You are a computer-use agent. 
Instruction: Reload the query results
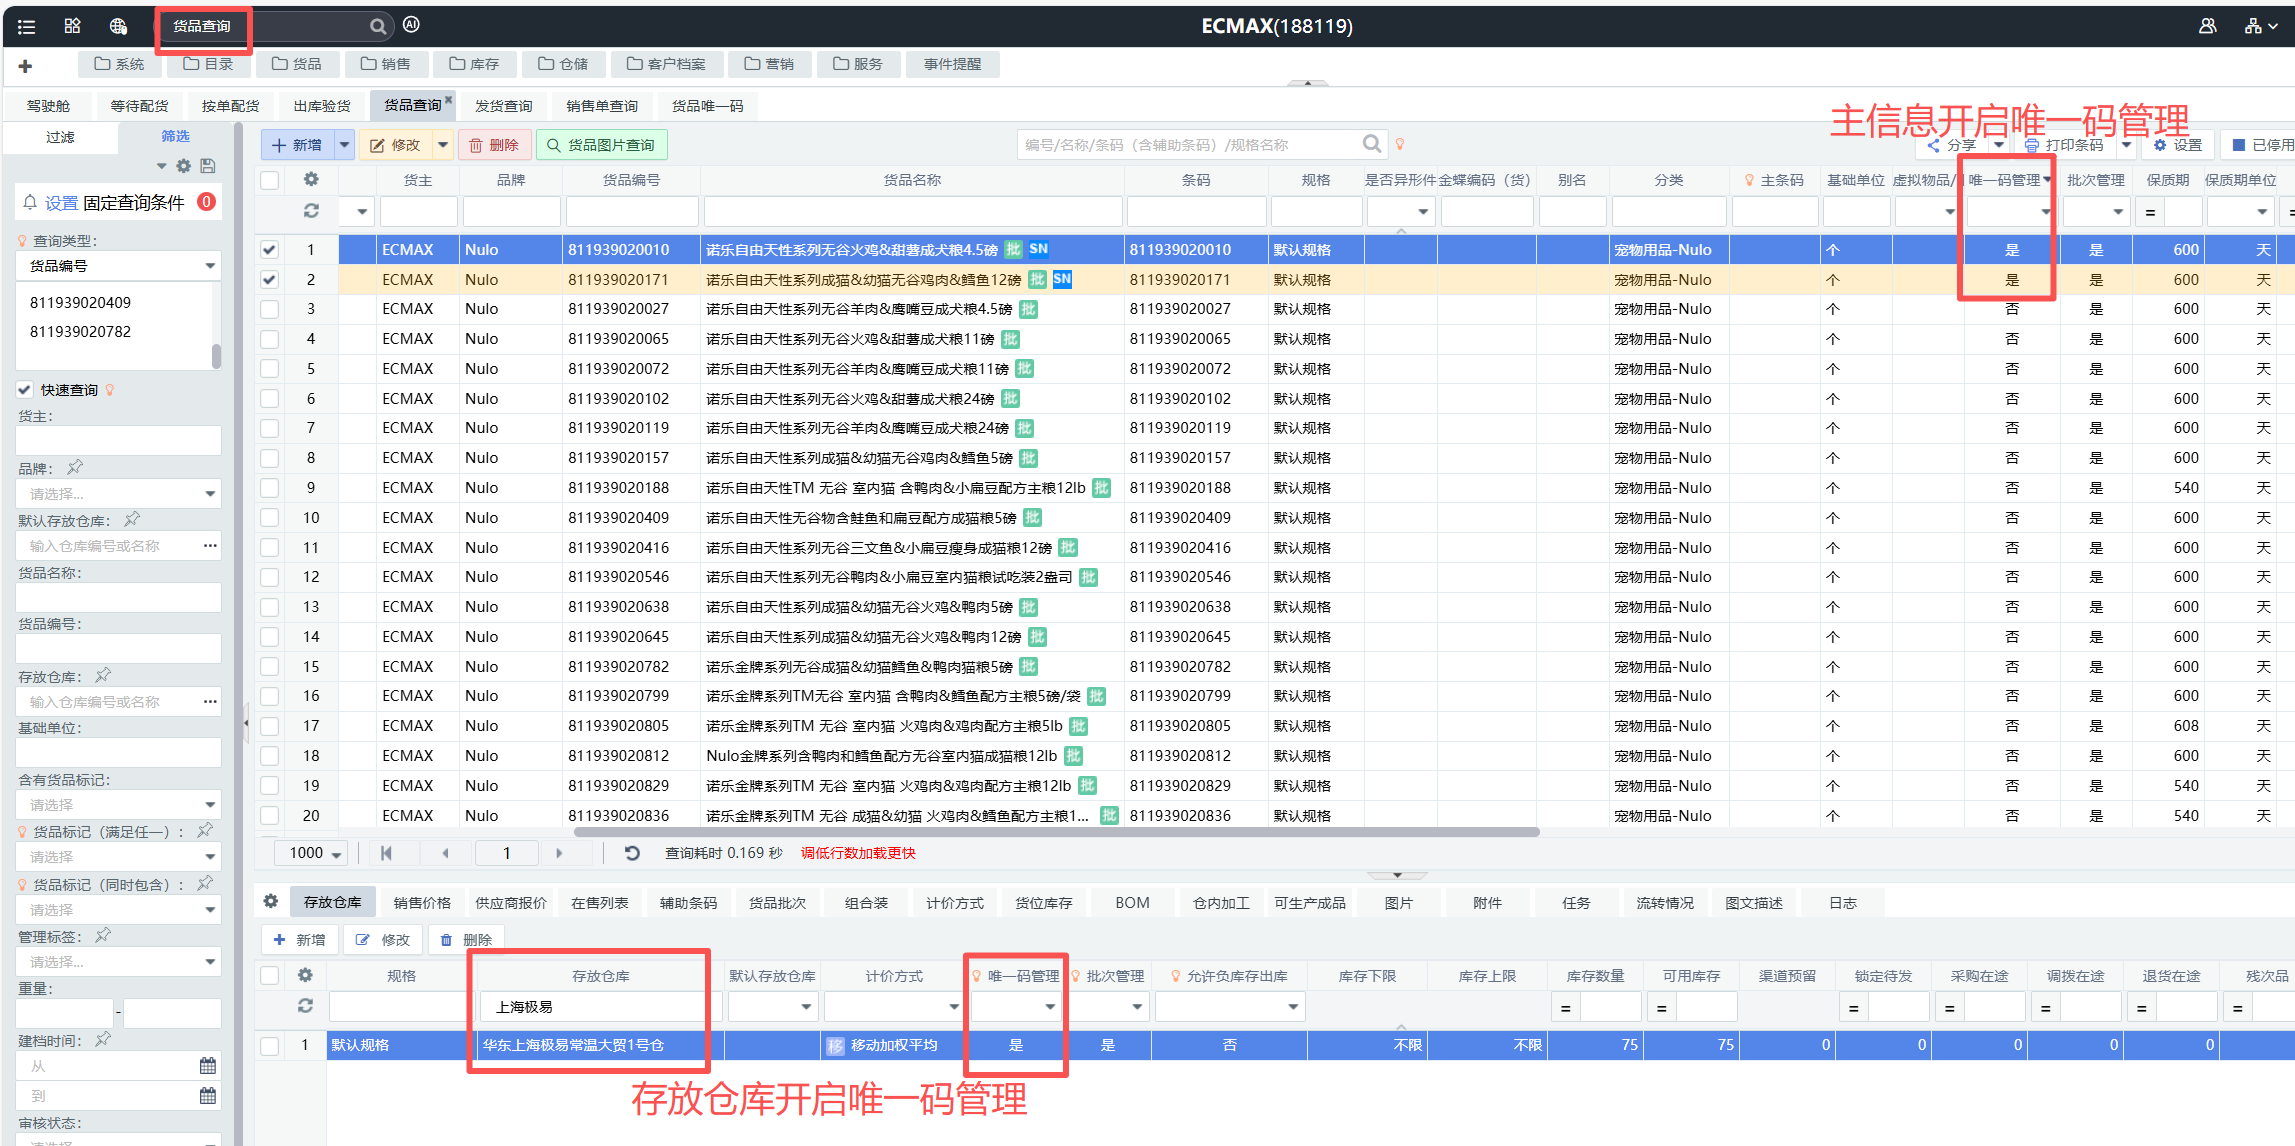pyautogui.click(x=632, y=853)
